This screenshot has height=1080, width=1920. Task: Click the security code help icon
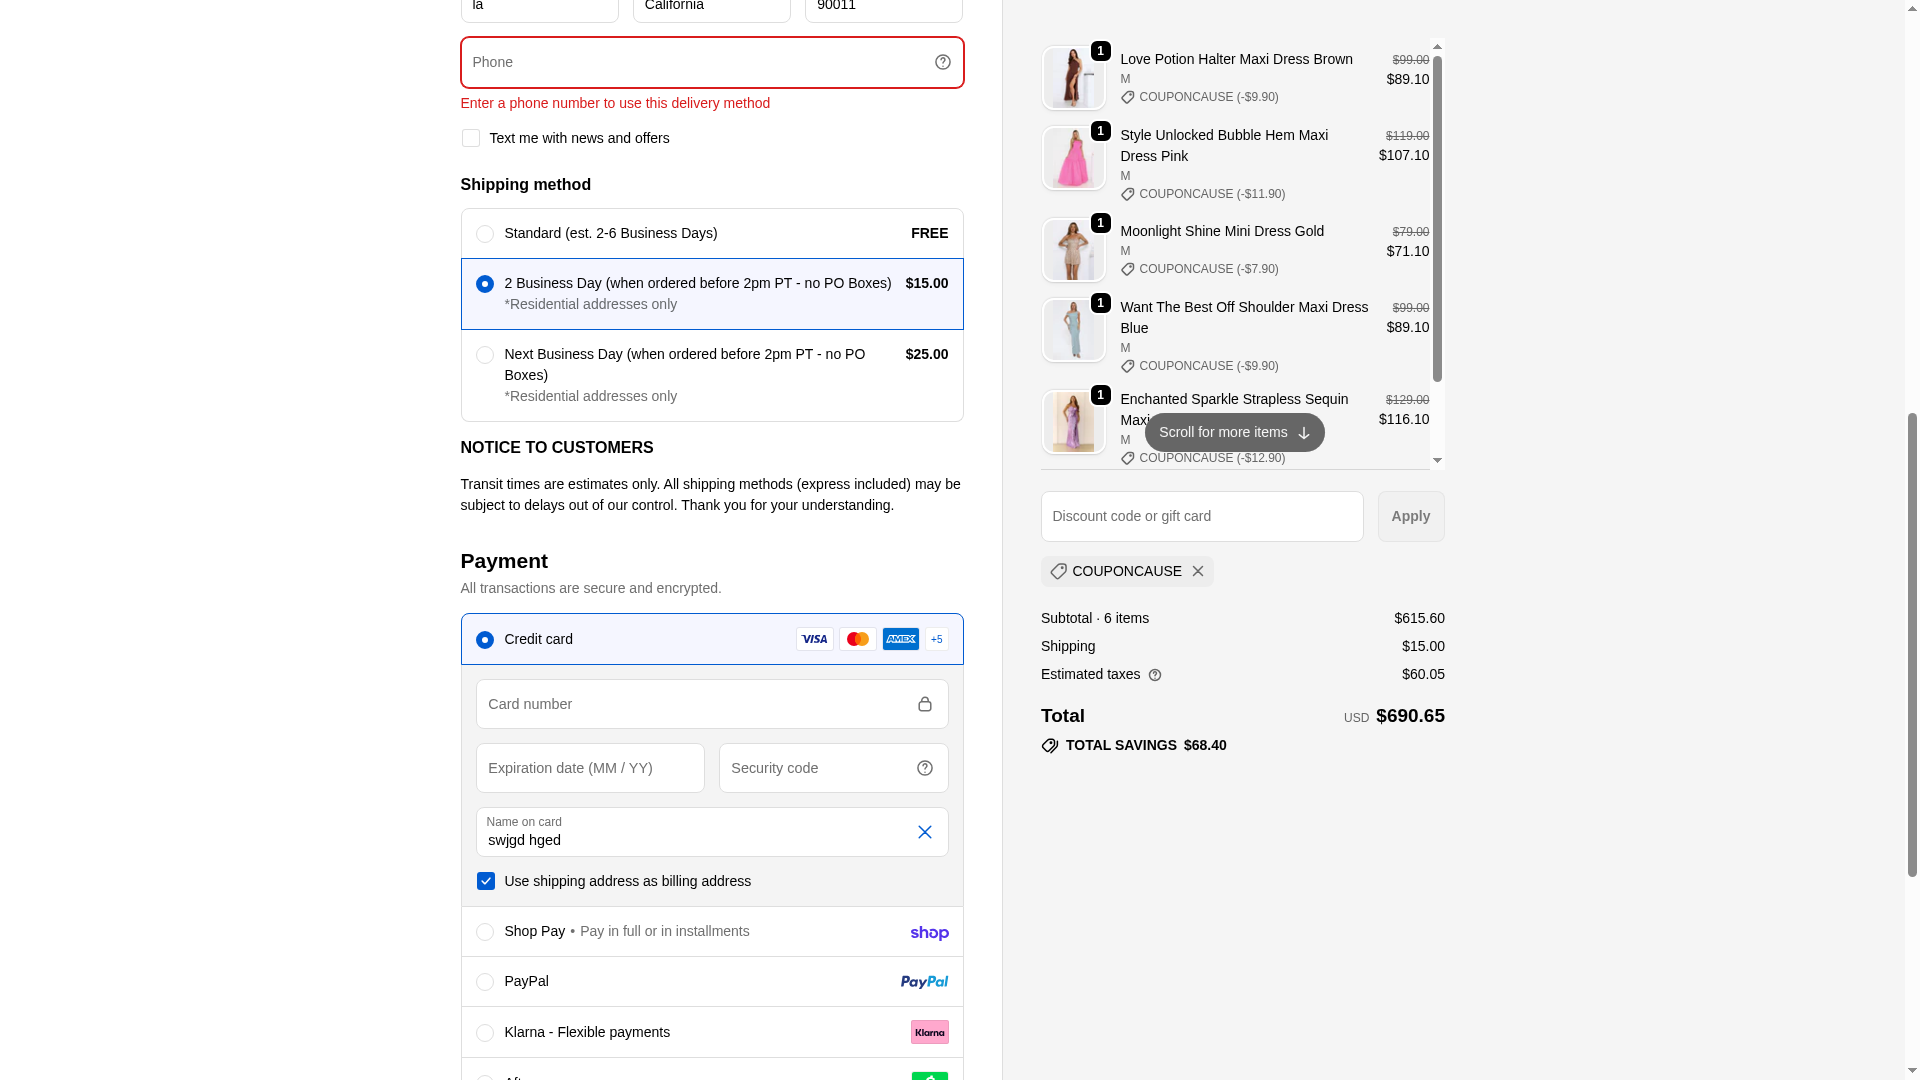click(924, 768)
